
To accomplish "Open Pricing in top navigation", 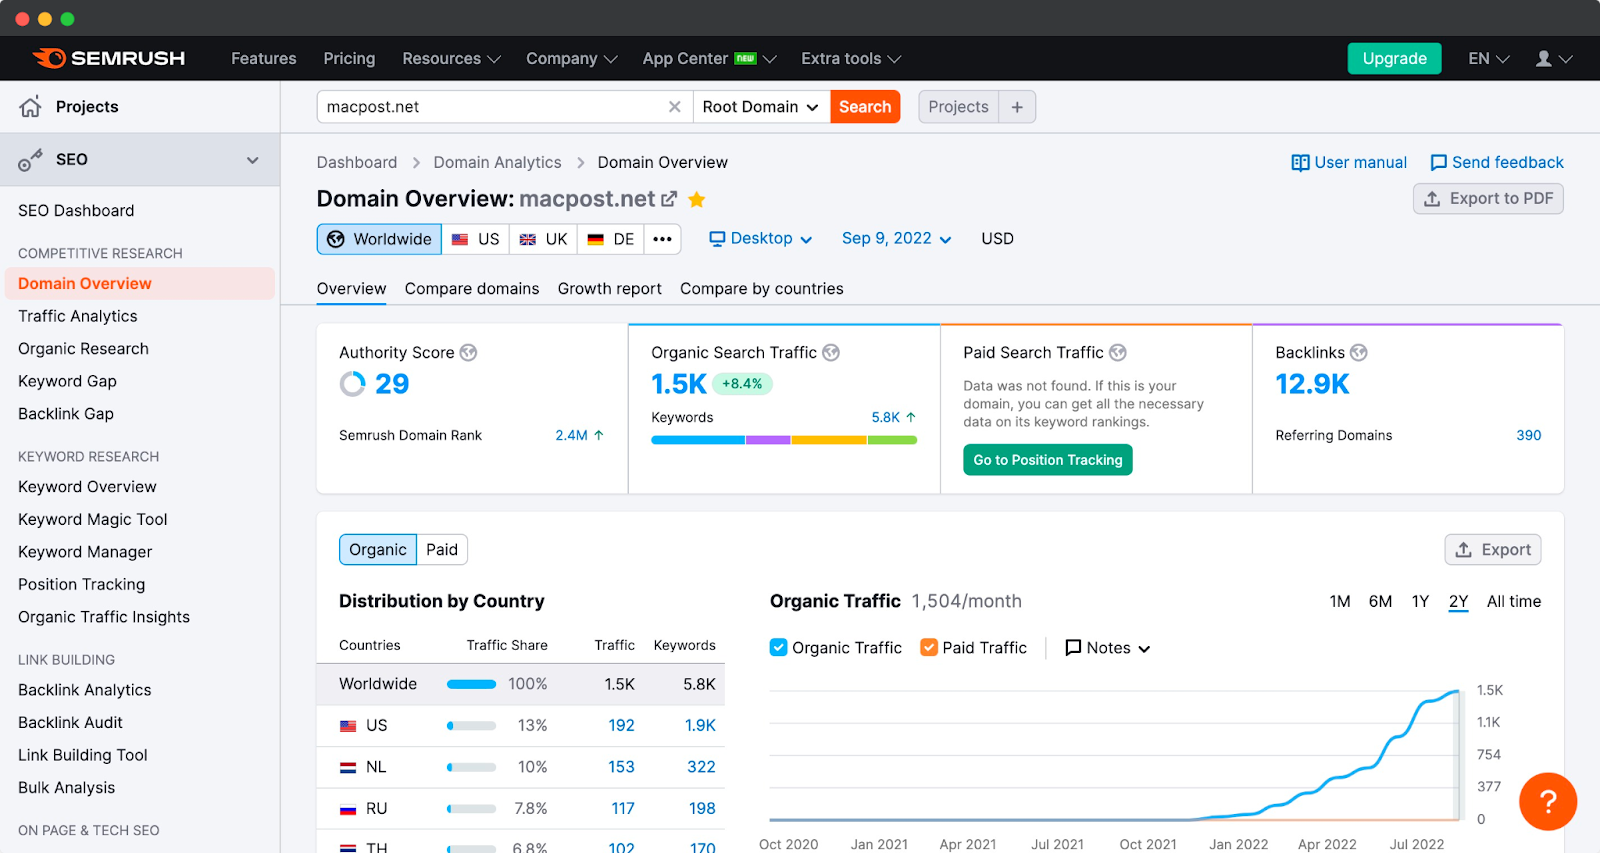I will (349, 59).
